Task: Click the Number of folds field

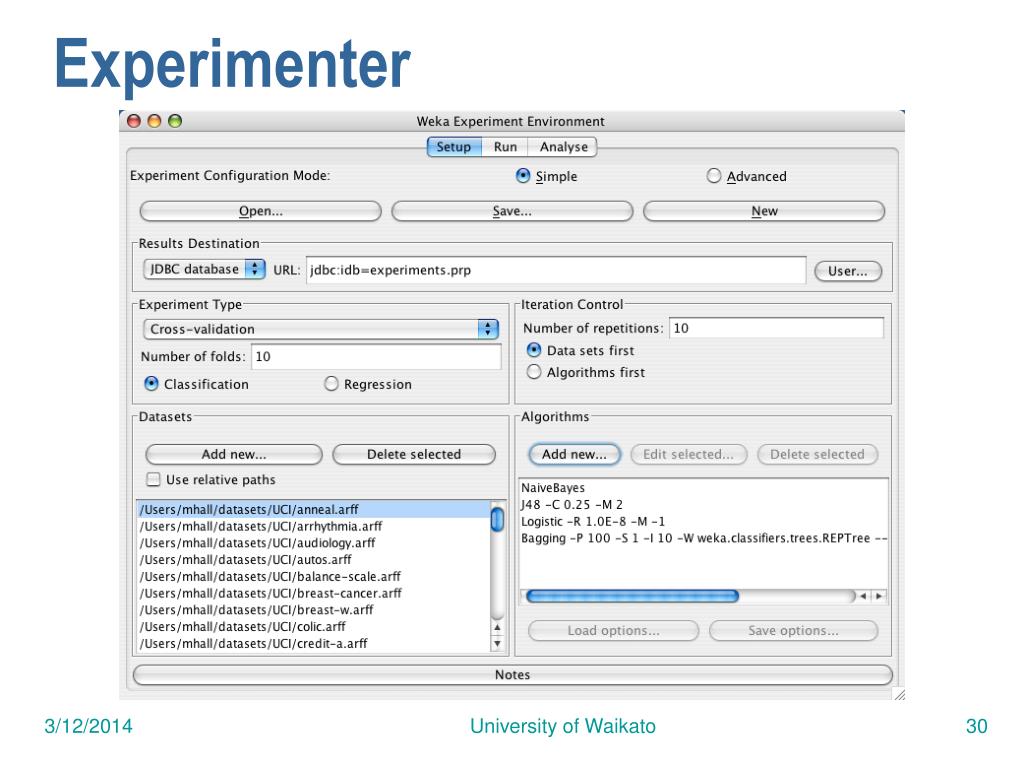Action: pyautogui.click(x=376, y=357)
